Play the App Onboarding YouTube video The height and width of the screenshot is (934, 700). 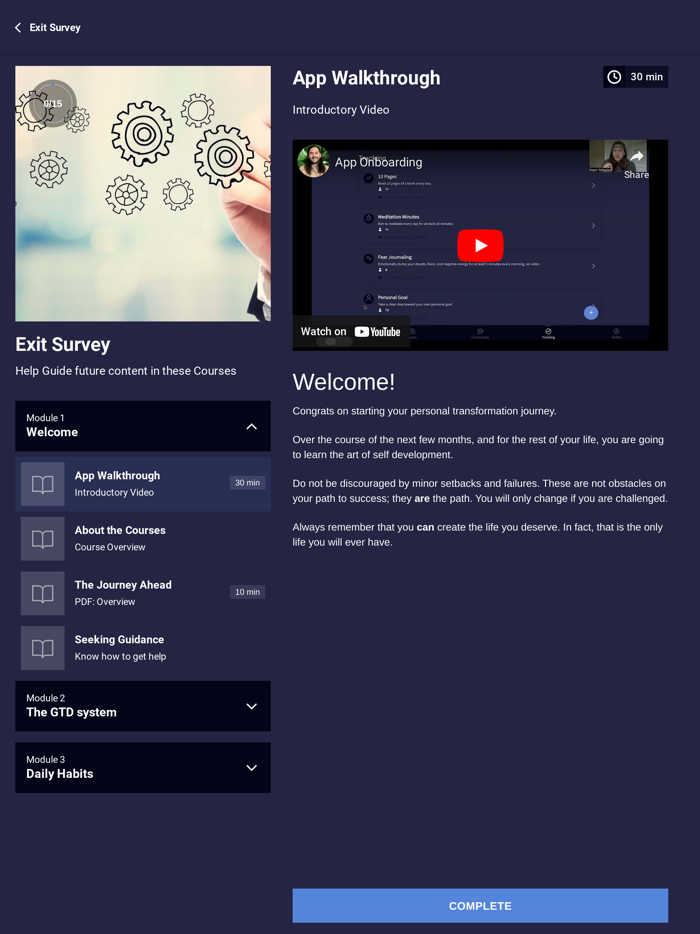480,245
